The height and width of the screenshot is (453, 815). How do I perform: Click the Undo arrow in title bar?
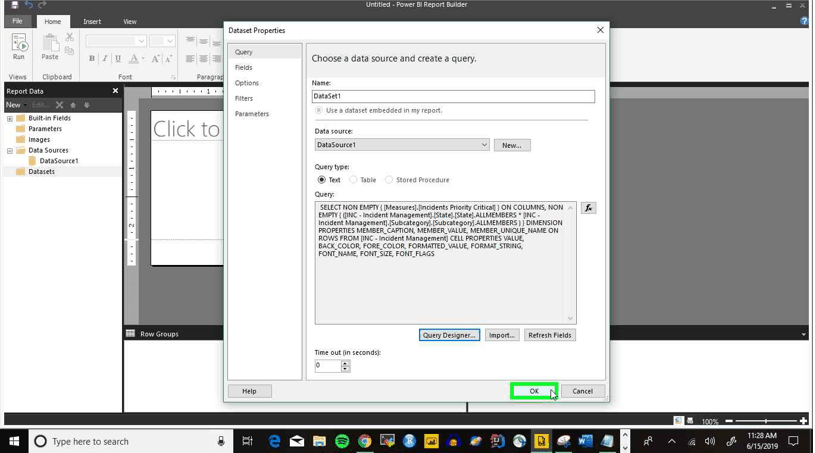tap(29, 5)
